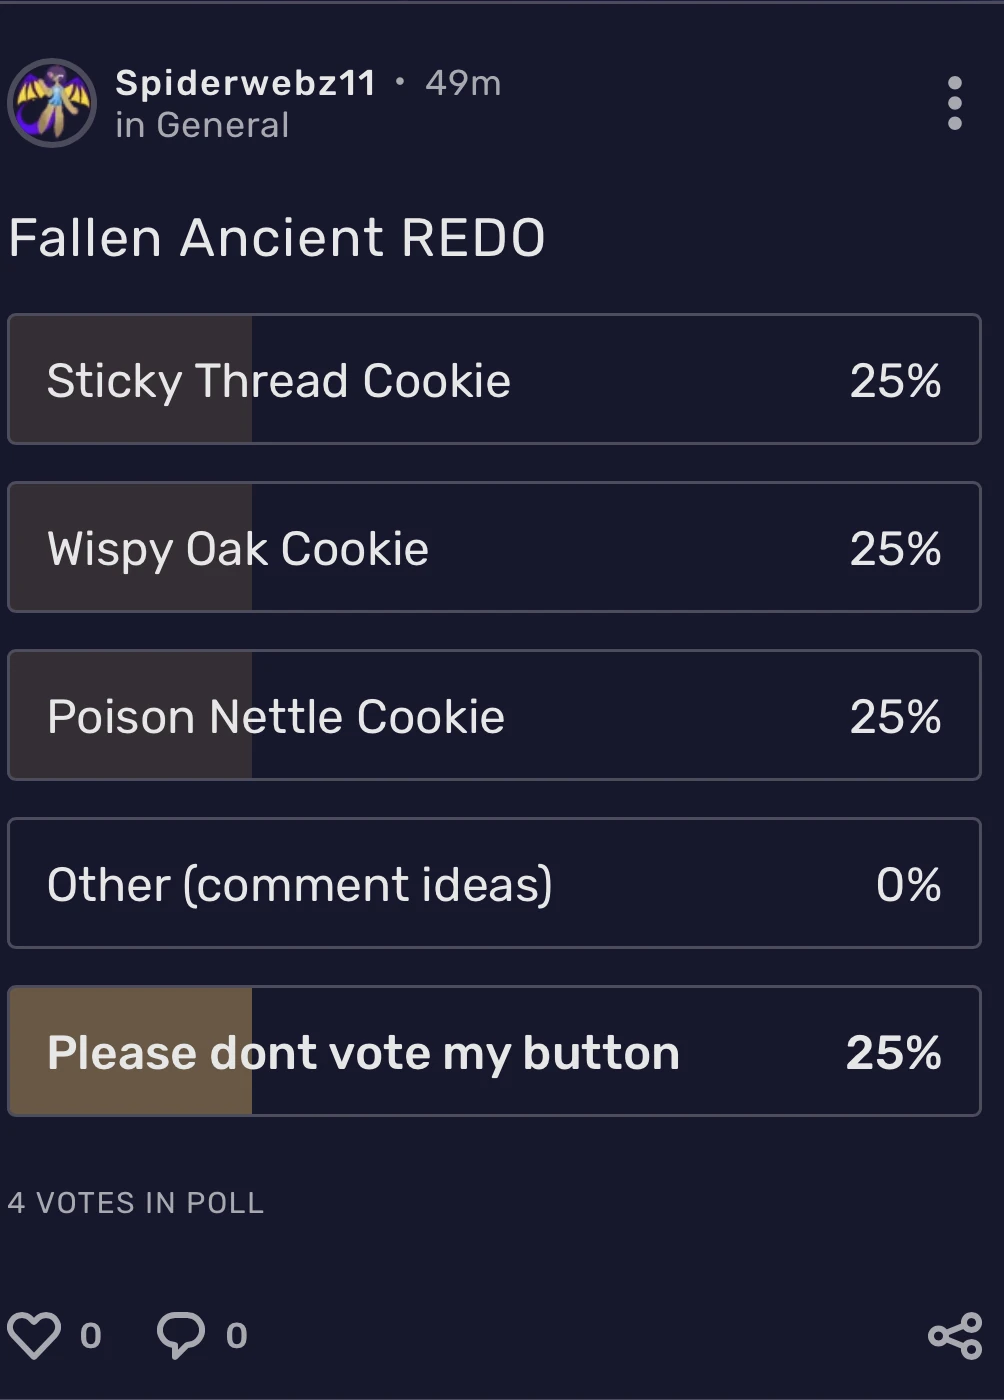This screenshot has height=1400, width=1004.
Task: Open Spiderwebz11's profile
Action: pos(247,84)
